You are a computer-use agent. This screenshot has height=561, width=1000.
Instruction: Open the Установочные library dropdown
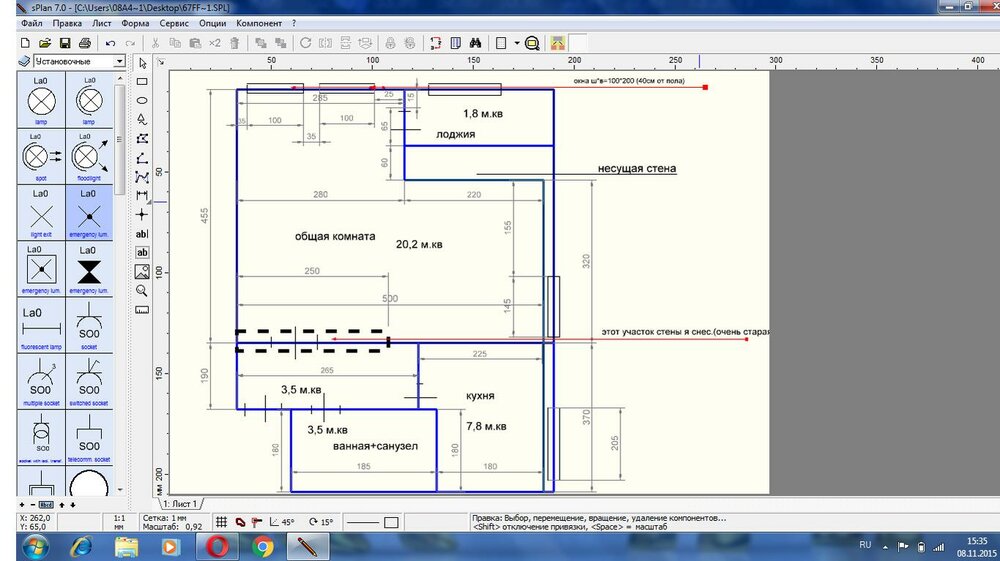[119, 62]
